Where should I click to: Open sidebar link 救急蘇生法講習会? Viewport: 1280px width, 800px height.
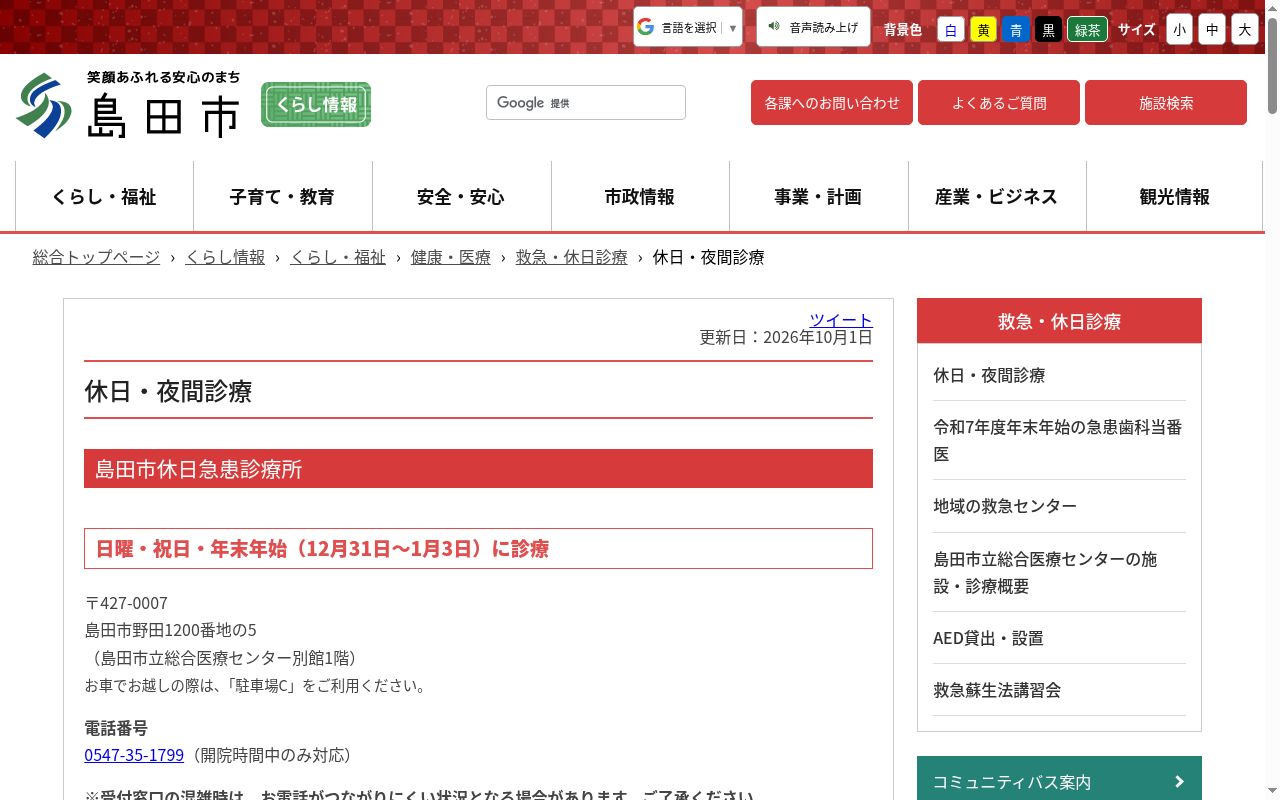pos(997,690)
